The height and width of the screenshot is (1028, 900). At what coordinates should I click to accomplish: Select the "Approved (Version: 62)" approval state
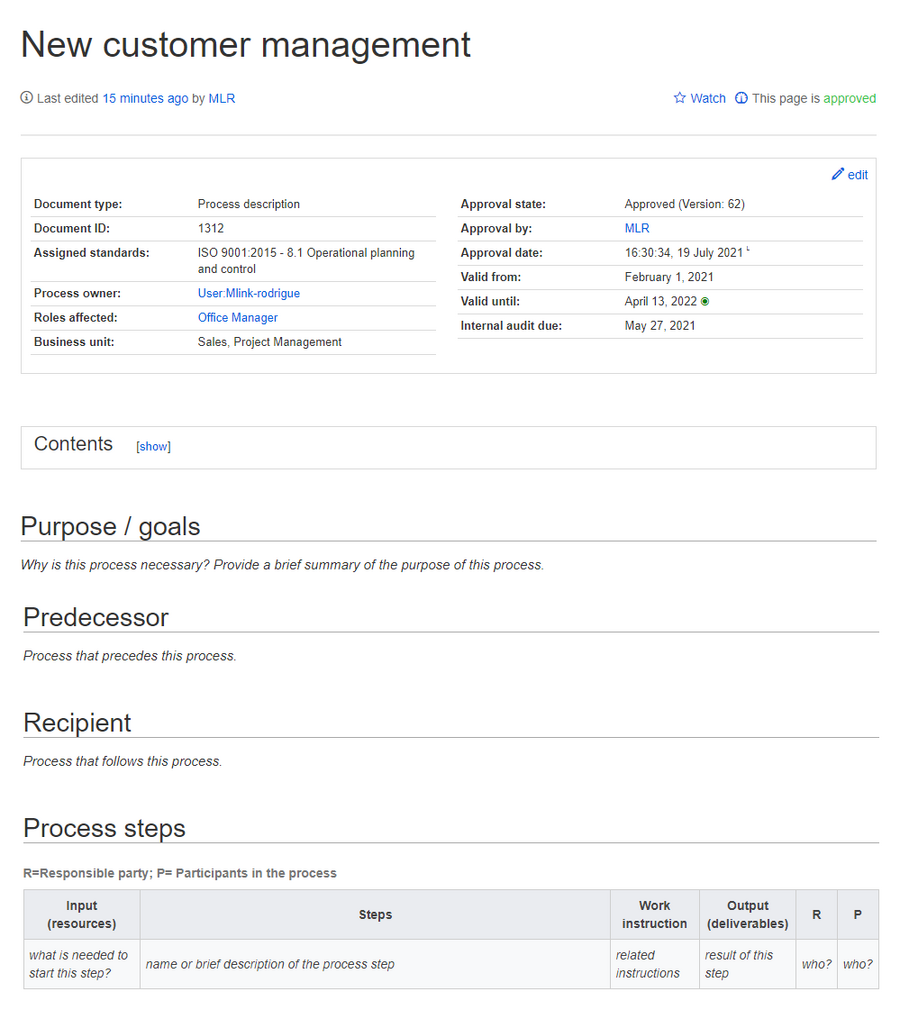[689, 204]
